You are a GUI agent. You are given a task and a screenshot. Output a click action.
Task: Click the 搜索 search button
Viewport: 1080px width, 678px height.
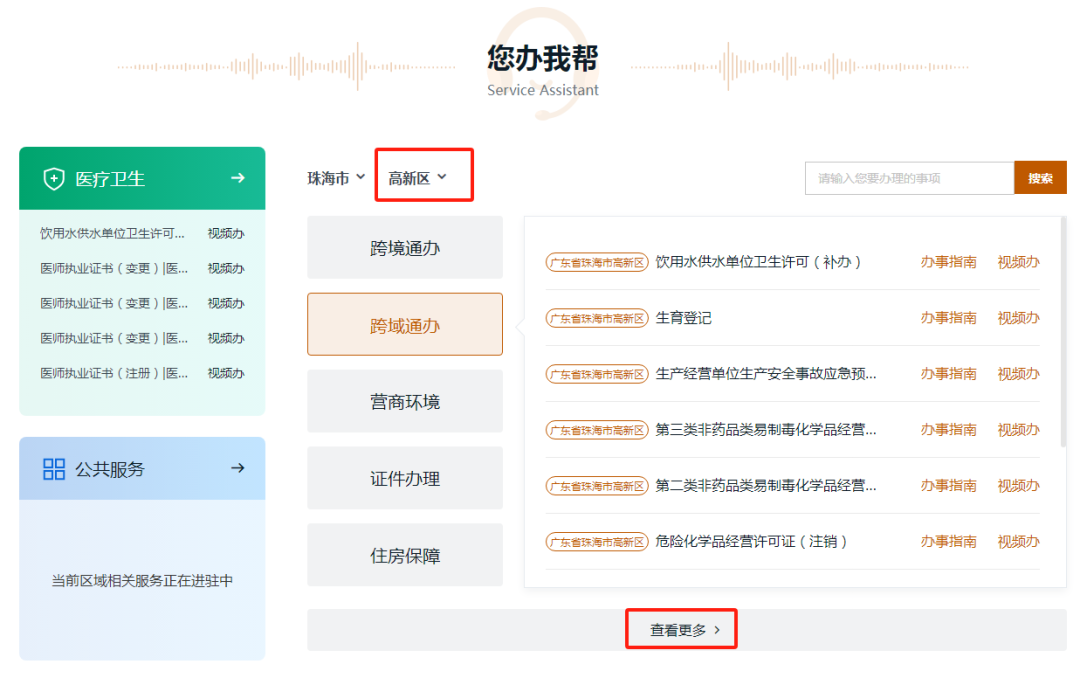tap(1040, 177)
